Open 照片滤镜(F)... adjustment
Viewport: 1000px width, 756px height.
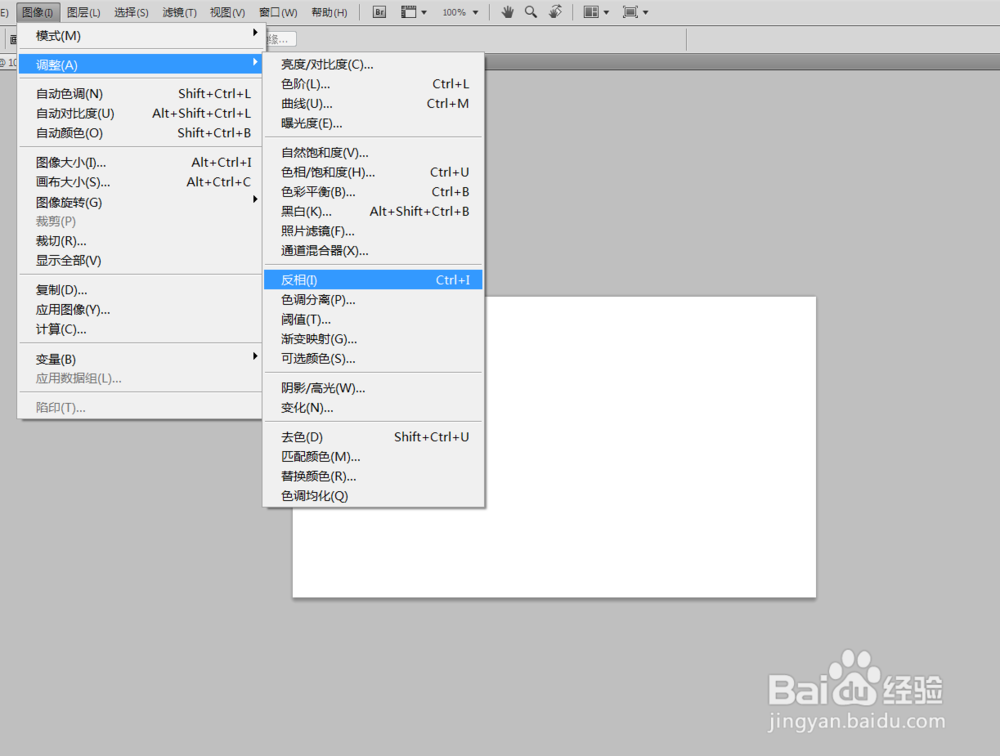click(x=373, y=232)
